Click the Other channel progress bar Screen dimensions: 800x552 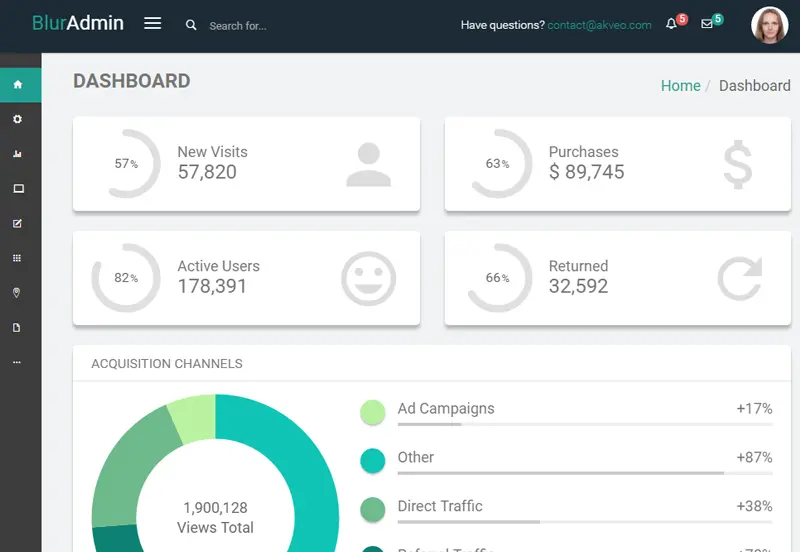pos(585,473)
